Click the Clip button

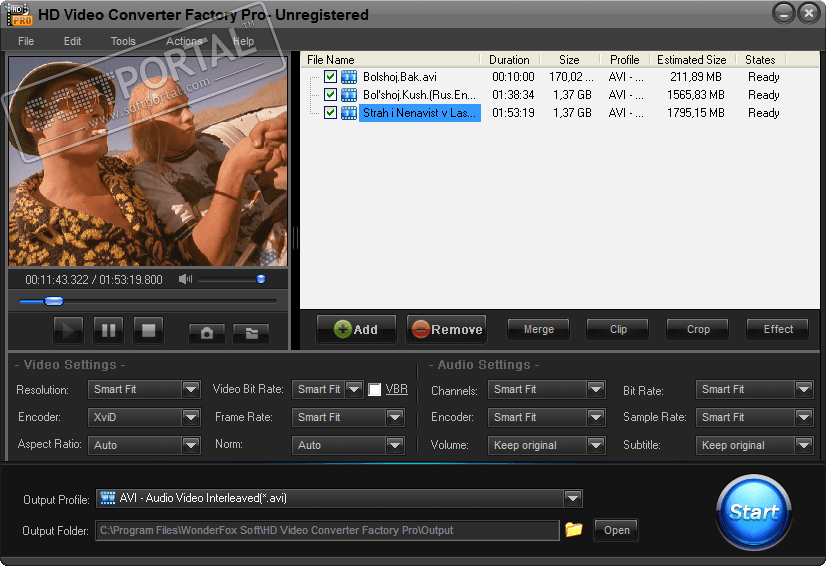pos(618,329)
